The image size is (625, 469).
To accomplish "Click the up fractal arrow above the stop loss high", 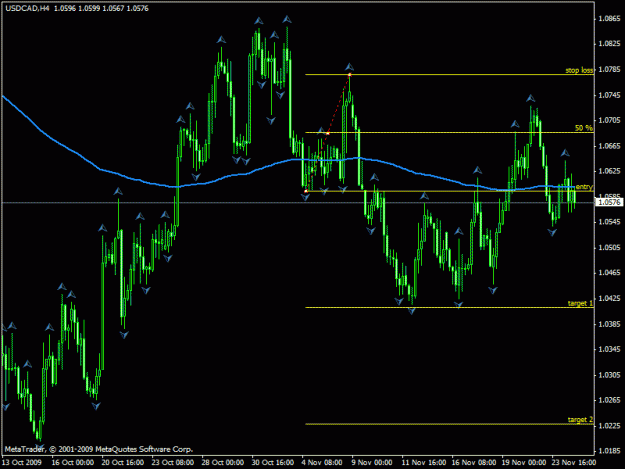I will click(x=349, y=67).
